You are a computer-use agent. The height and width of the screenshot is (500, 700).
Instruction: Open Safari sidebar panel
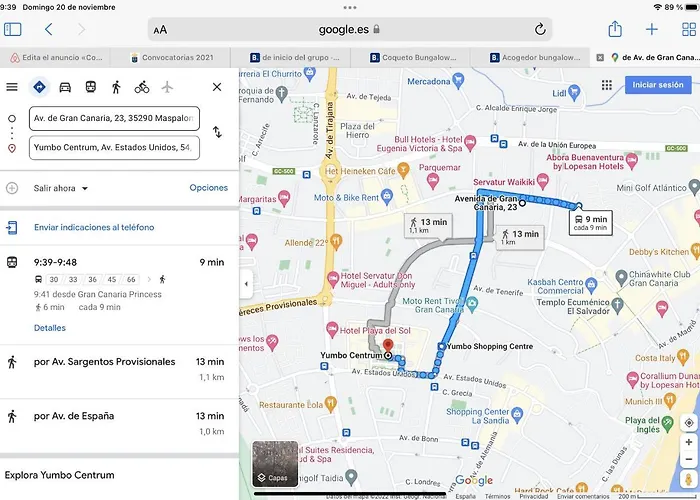pyautogui.click(x=12, y=29)
